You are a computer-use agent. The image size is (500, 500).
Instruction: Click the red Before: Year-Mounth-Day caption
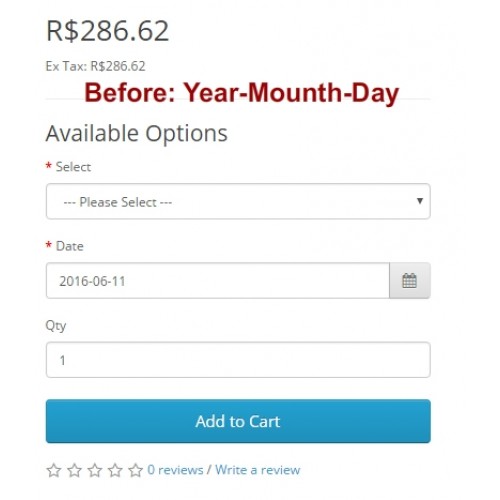pyautogui.click(x=242, y=93)
